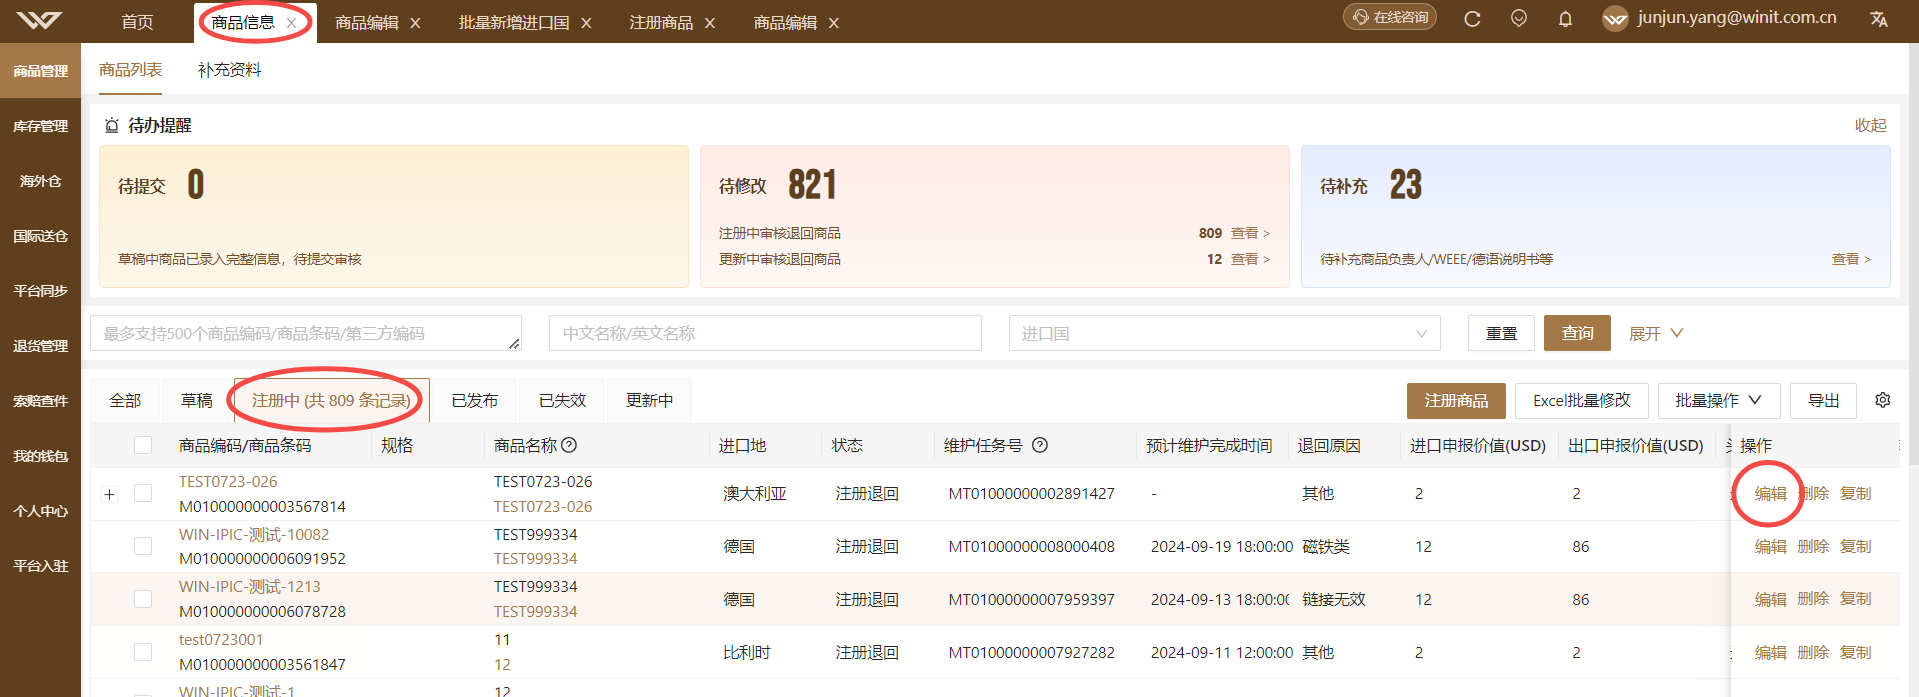
Task: Click the language translate icon
Action: 1879,19
